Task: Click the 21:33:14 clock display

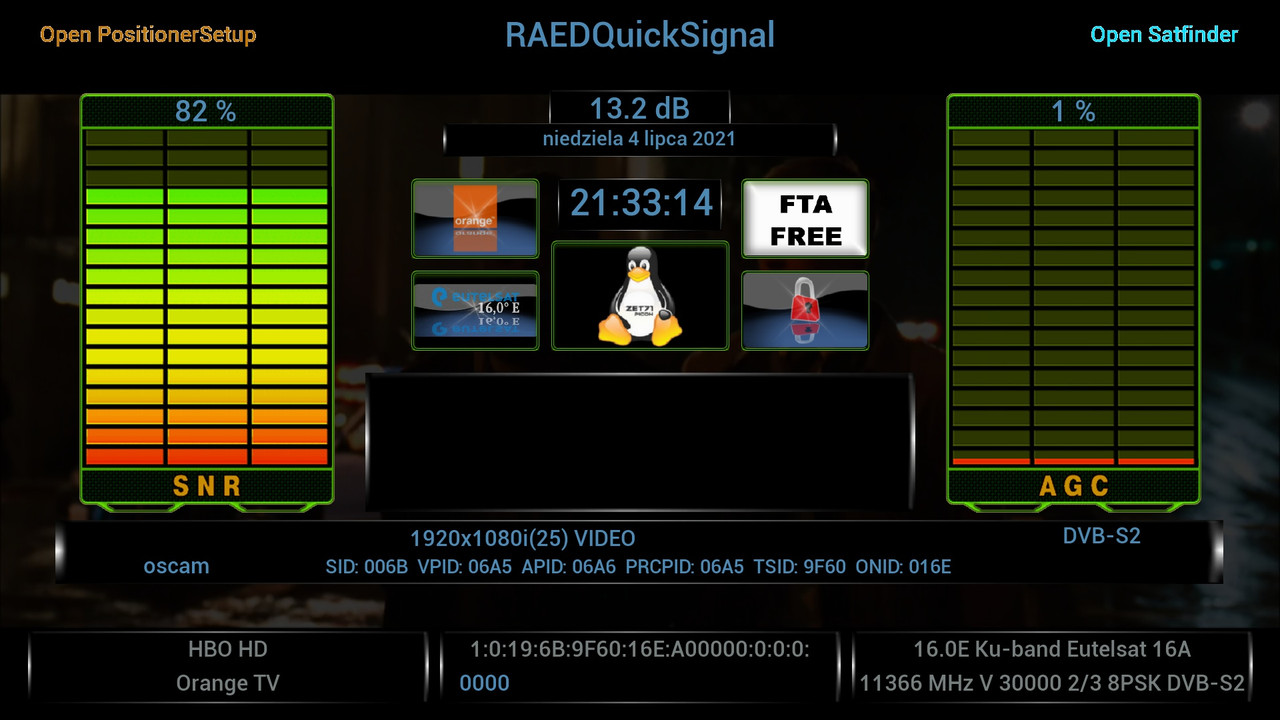Action: tap(641, 203)
